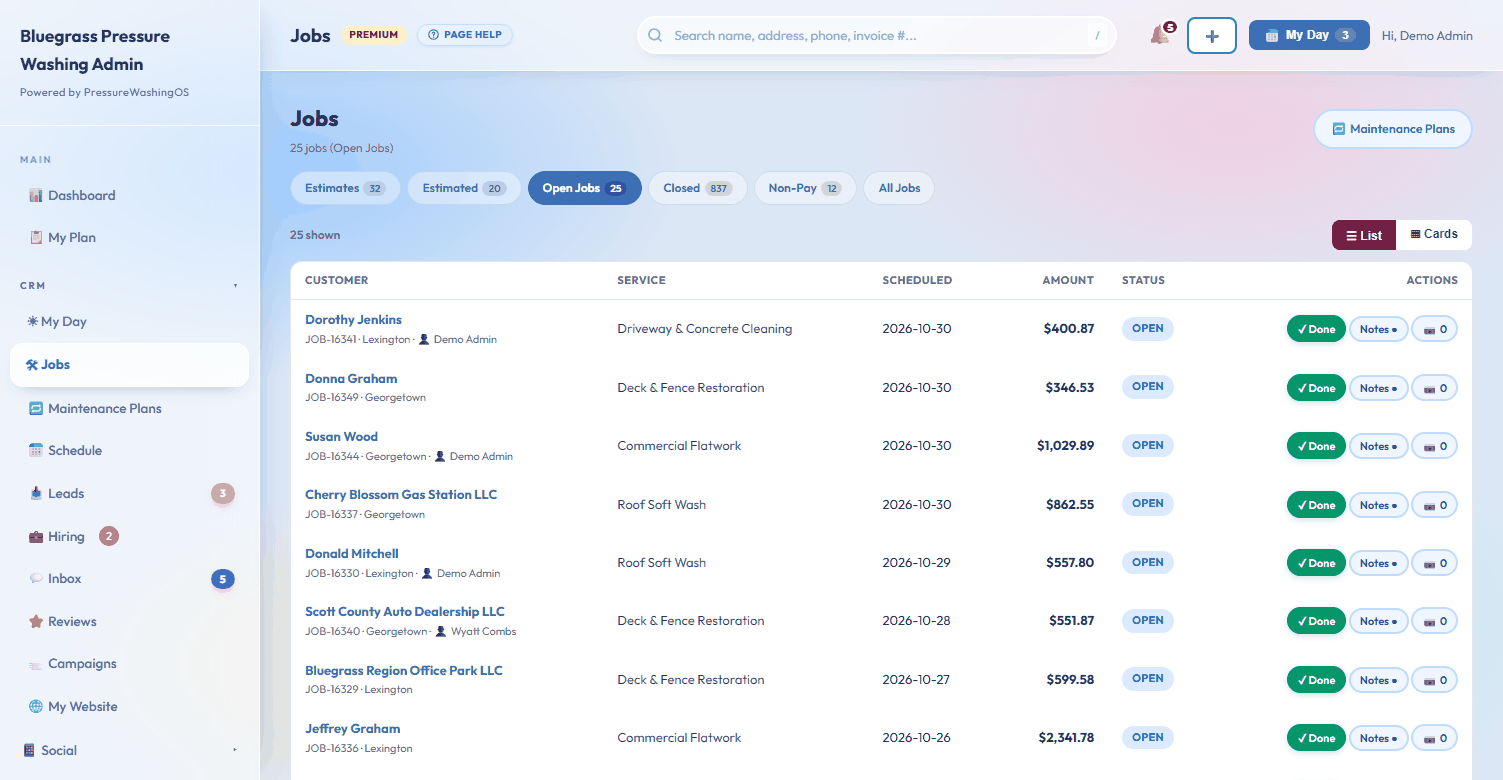1503x780 pixels.
Task: Select the Closed jobs tab
Action: tap(698, 188)
